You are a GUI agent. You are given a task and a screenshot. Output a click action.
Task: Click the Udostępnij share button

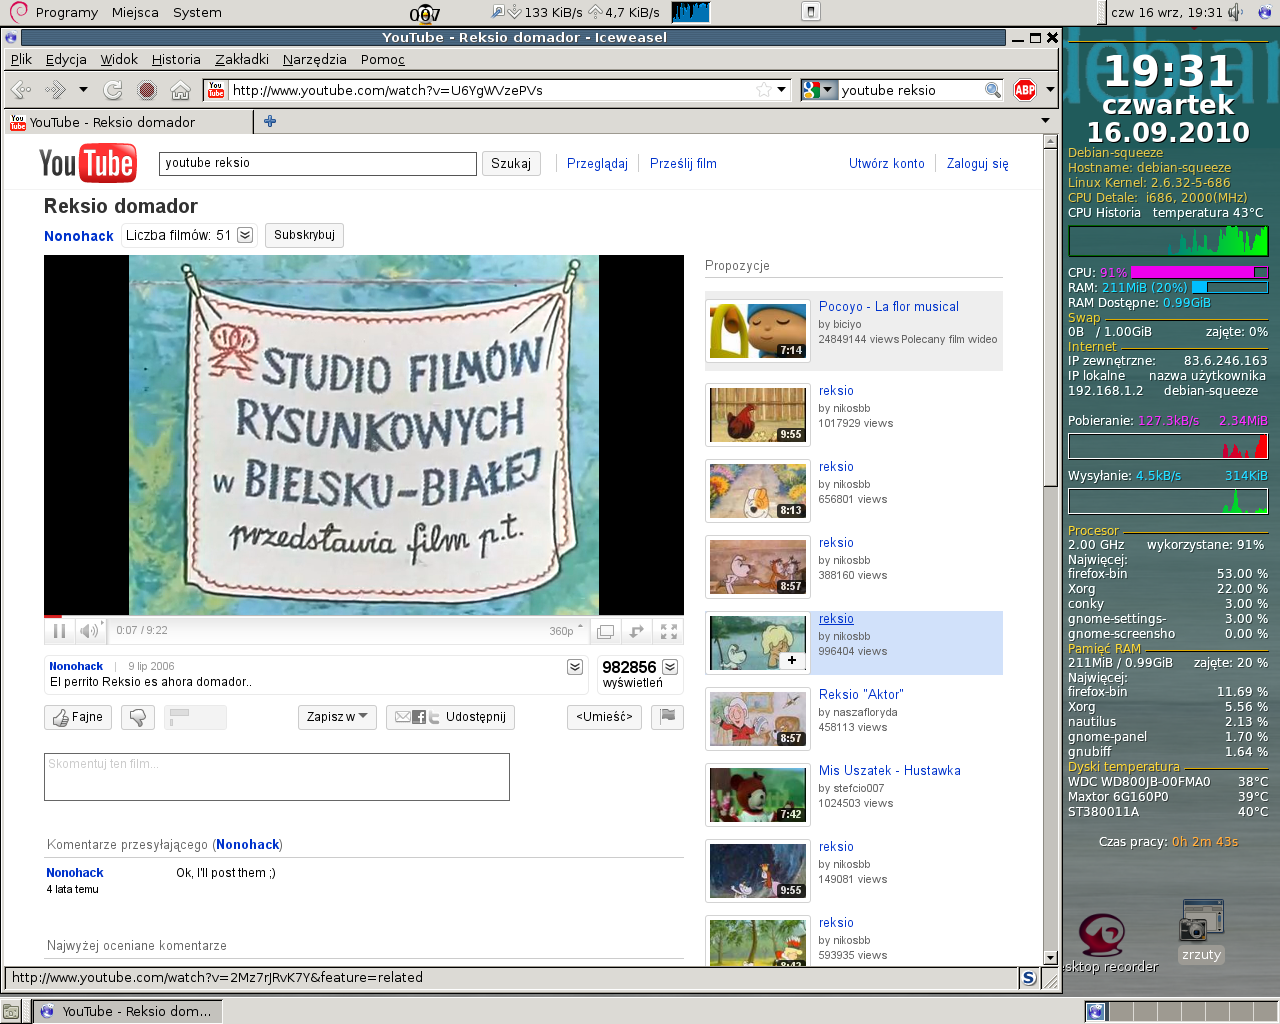(x=450, y=717)
